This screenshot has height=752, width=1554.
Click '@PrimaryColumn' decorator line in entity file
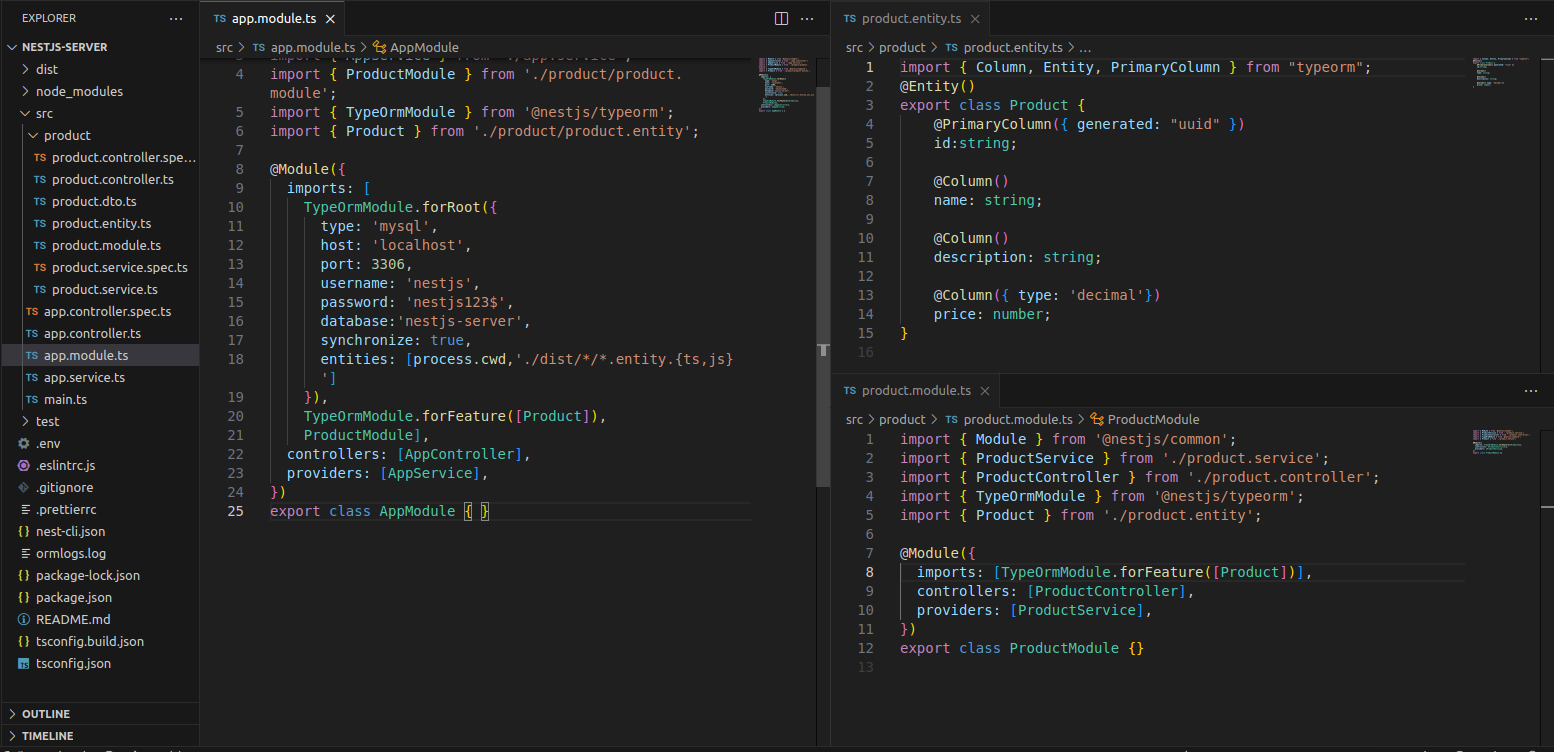[x=1089, y=124]
